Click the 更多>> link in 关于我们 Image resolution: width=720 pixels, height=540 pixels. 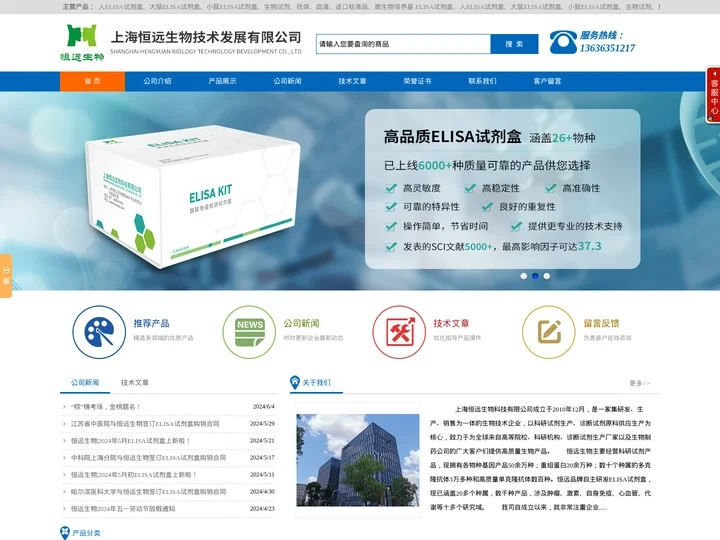640,383
